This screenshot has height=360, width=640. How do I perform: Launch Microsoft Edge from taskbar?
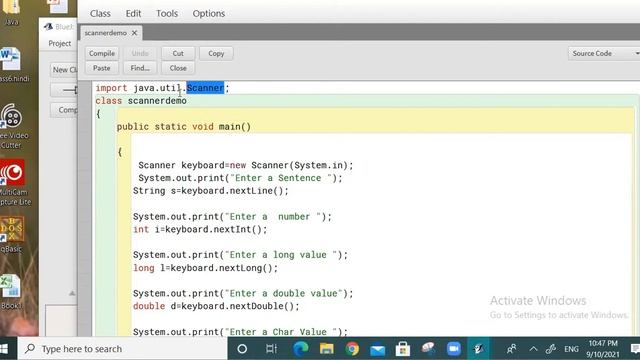pyautogui.click(x=300, y=349)
